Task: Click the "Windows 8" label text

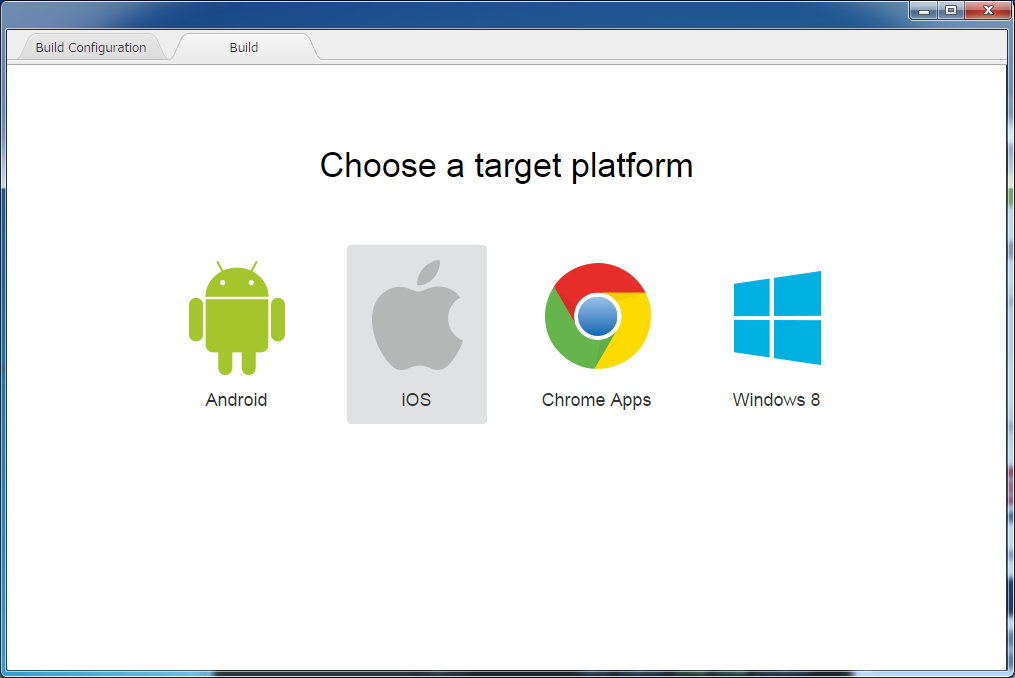Action: tap(776, 400)
